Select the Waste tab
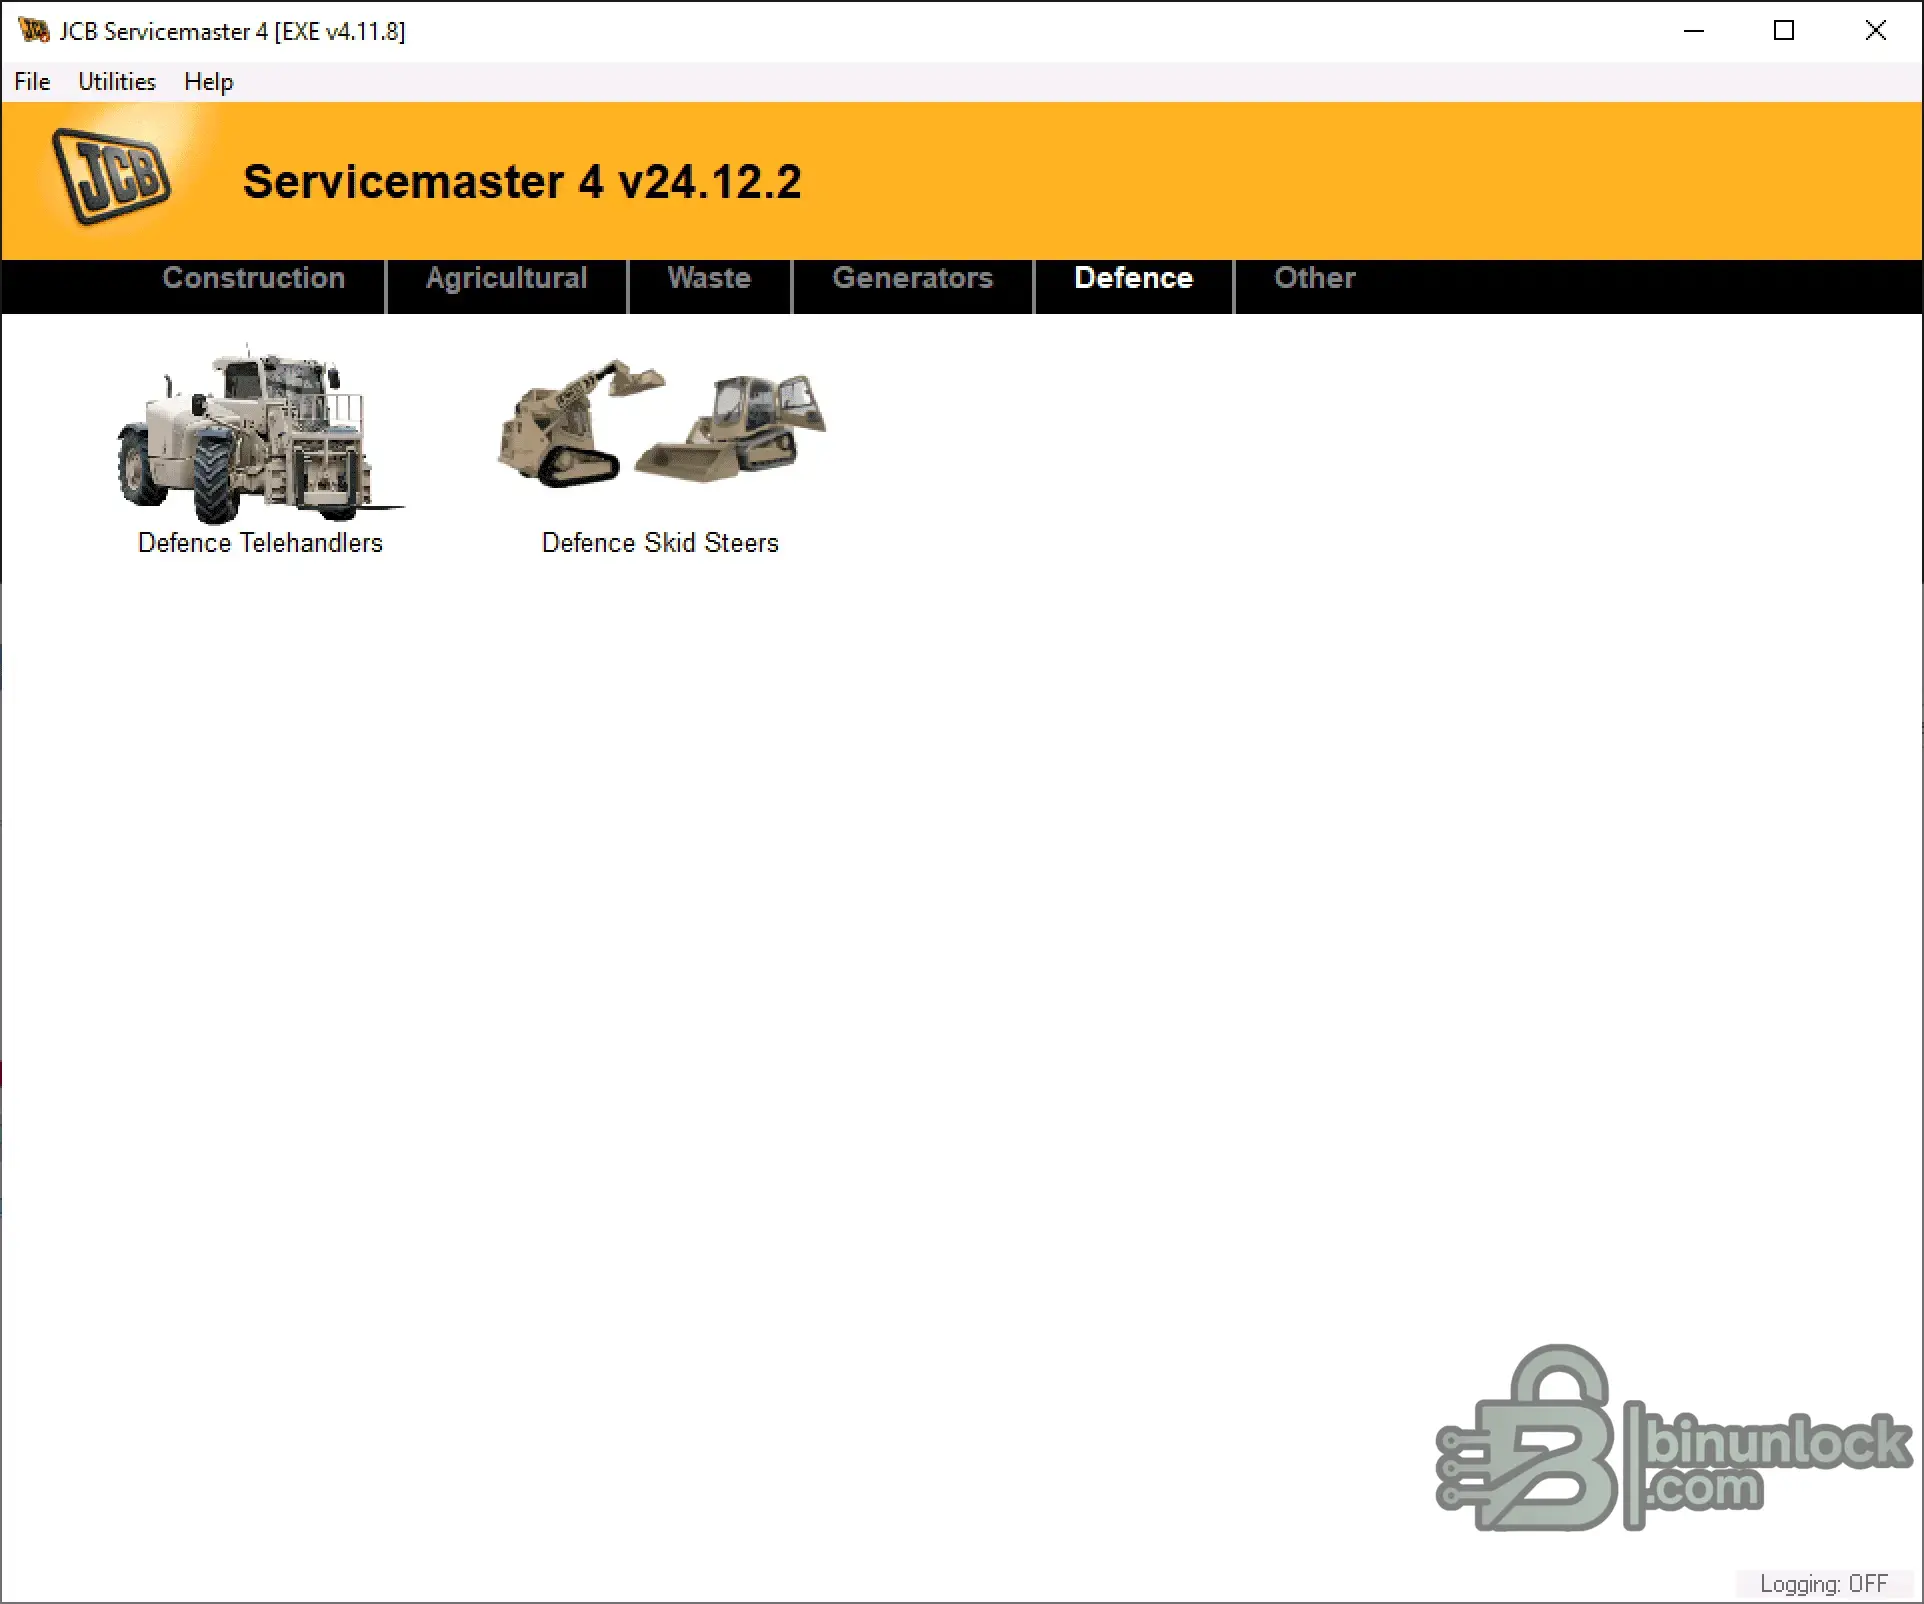Screen dimensions: 1924x1604 (x=709, y=278)
